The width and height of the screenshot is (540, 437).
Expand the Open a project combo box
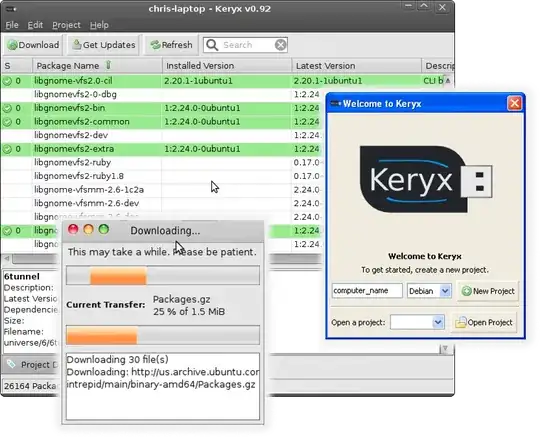click(x=417, y=323)
